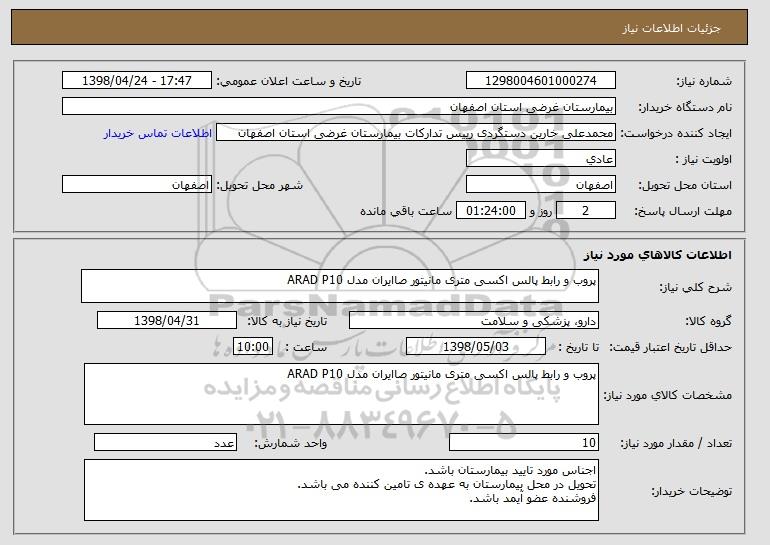
Task: Click the label تاریخ نیاز به کالا
Action: tap(287, 321)
